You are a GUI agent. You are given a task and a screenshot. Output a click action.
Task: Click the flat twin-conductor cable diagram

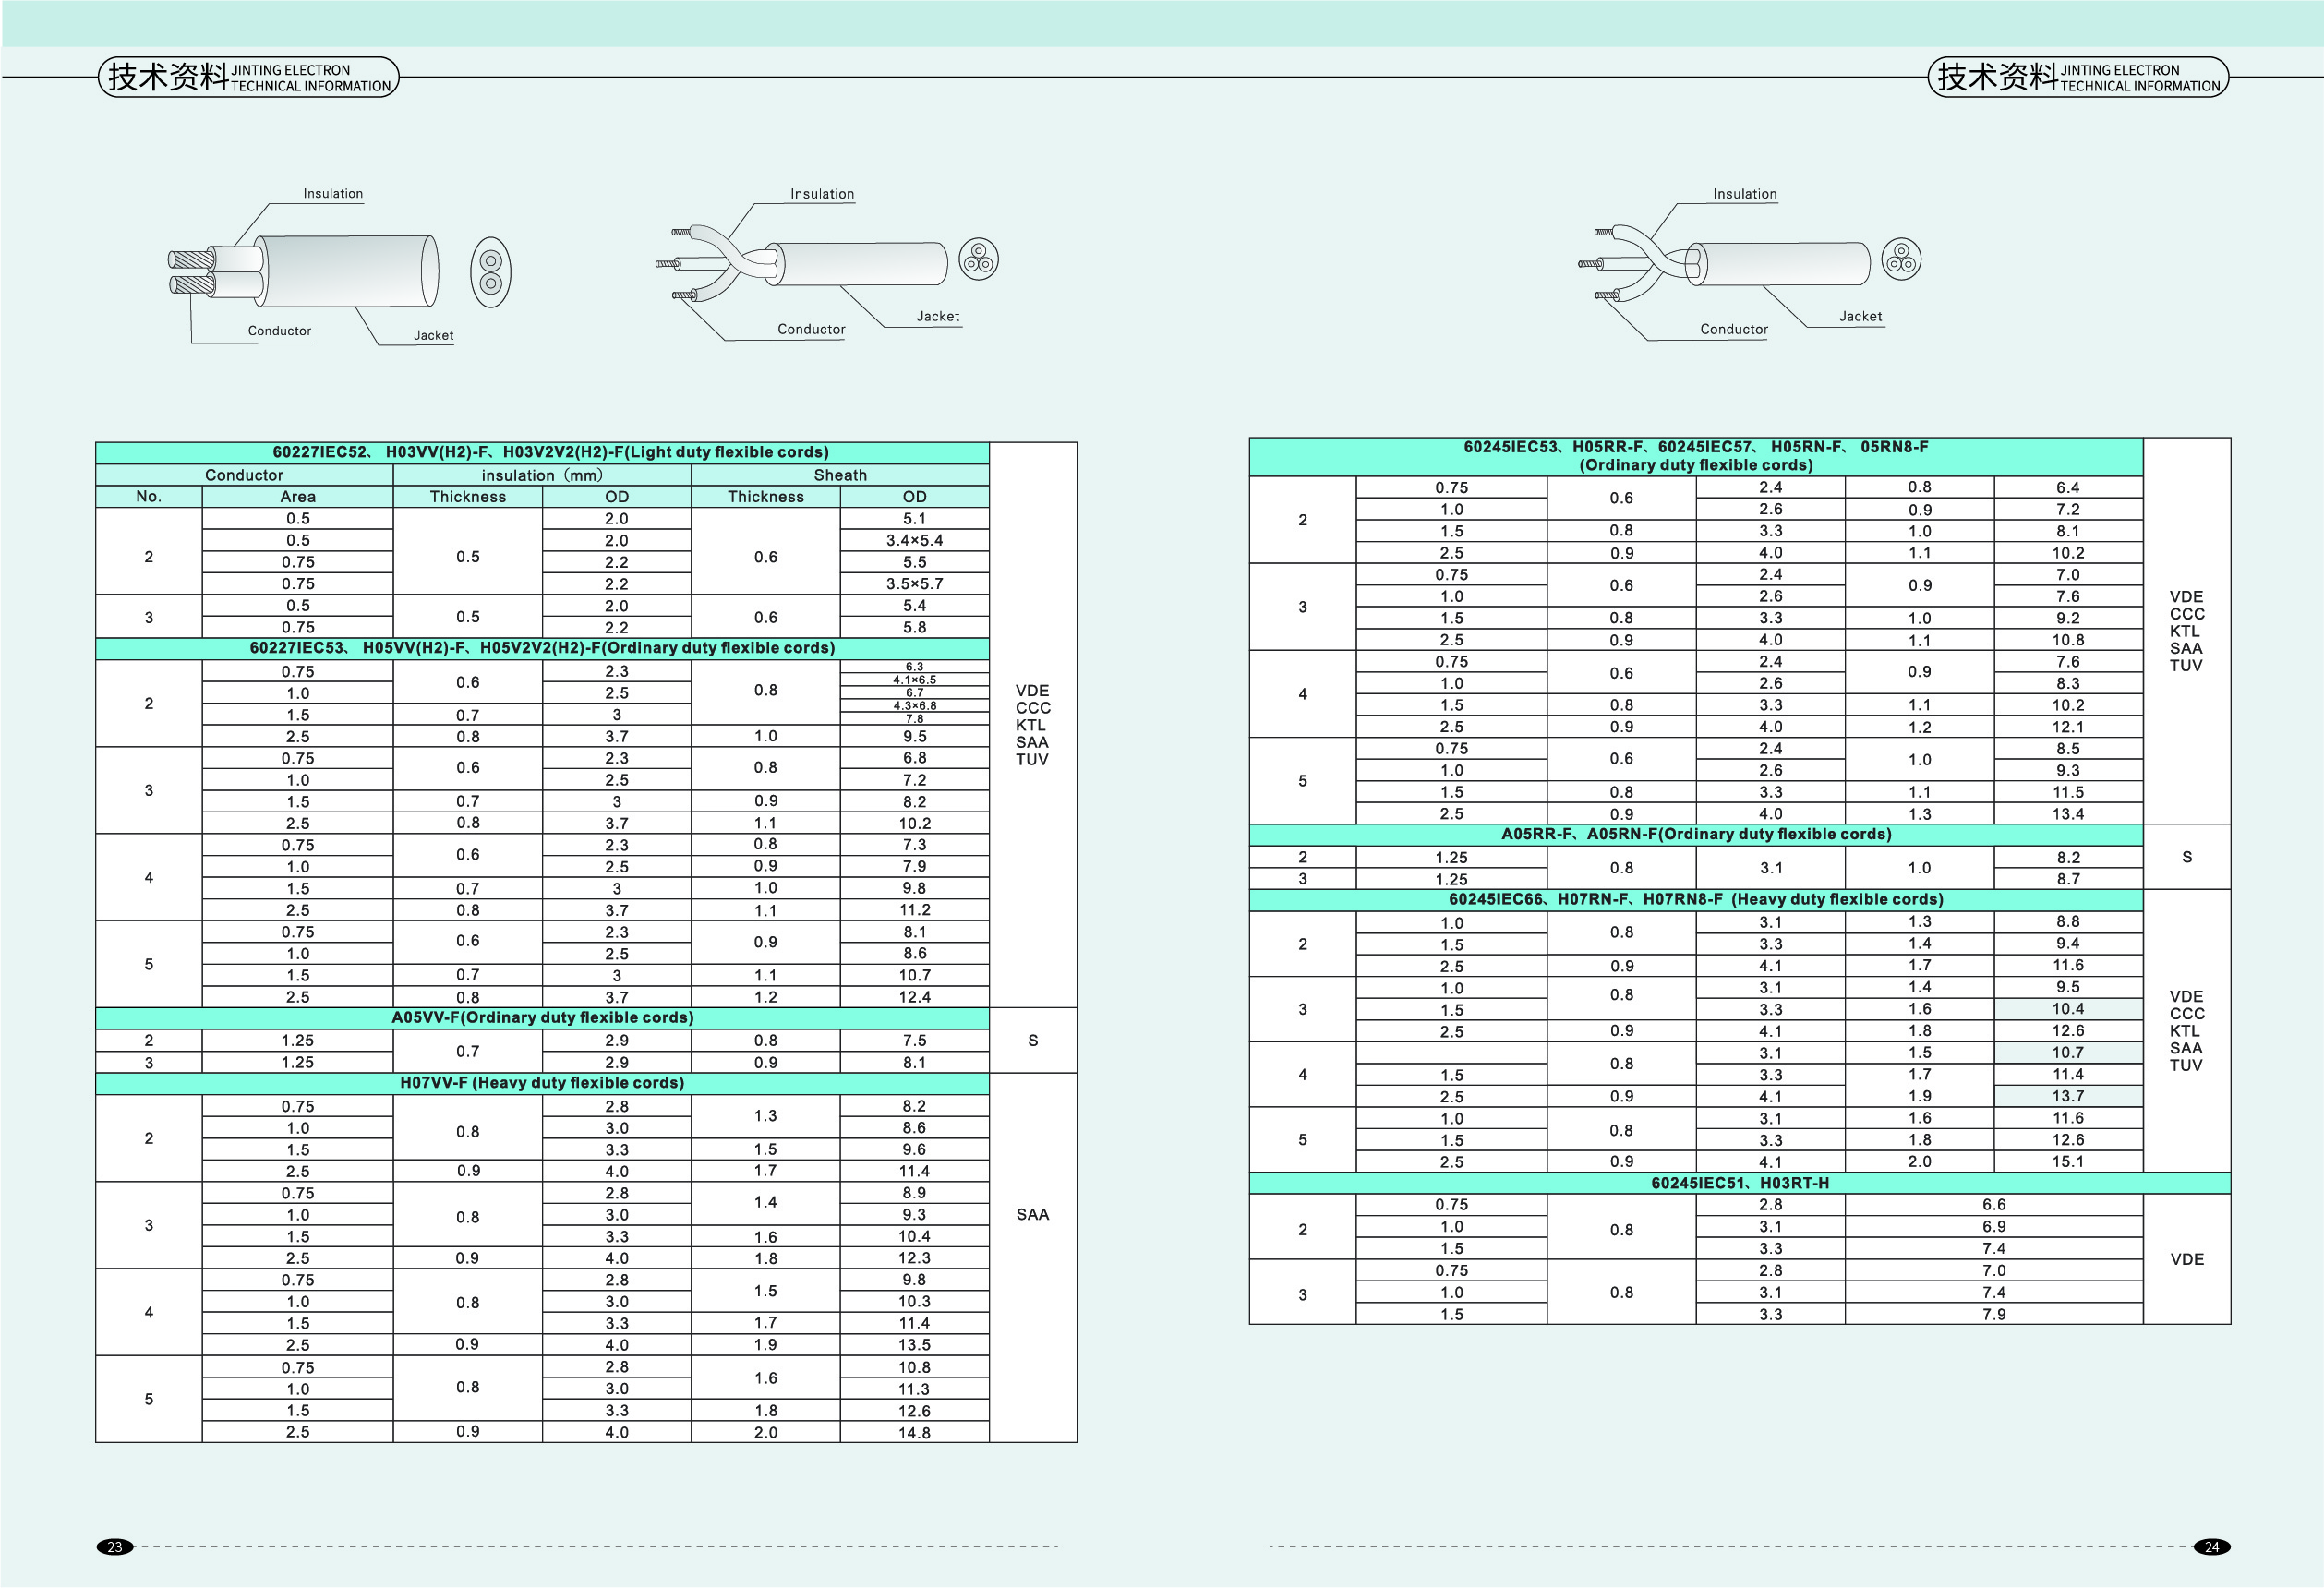(x=305, y=271)
